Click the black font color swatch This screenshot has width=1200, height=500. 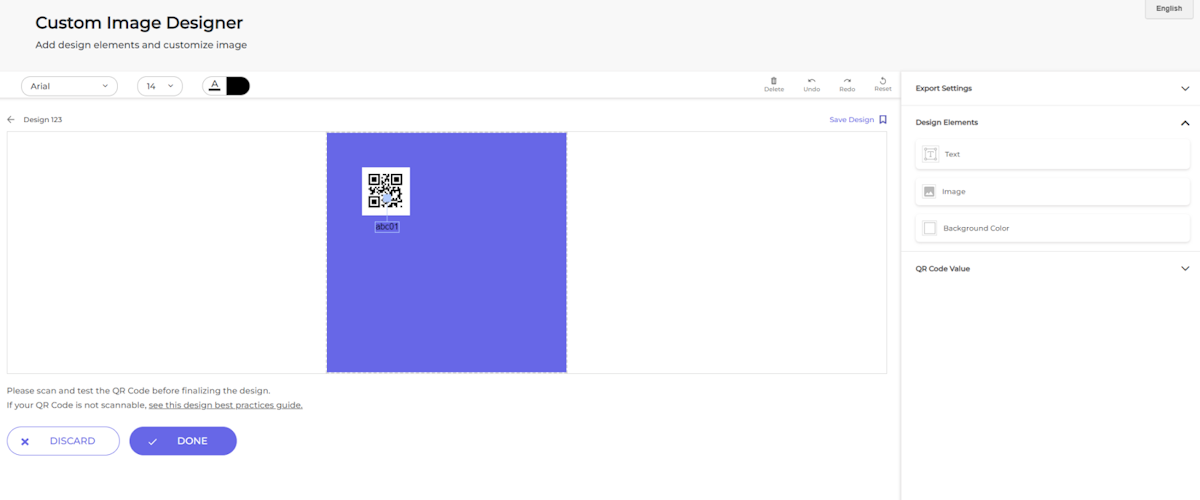(238, 86)
